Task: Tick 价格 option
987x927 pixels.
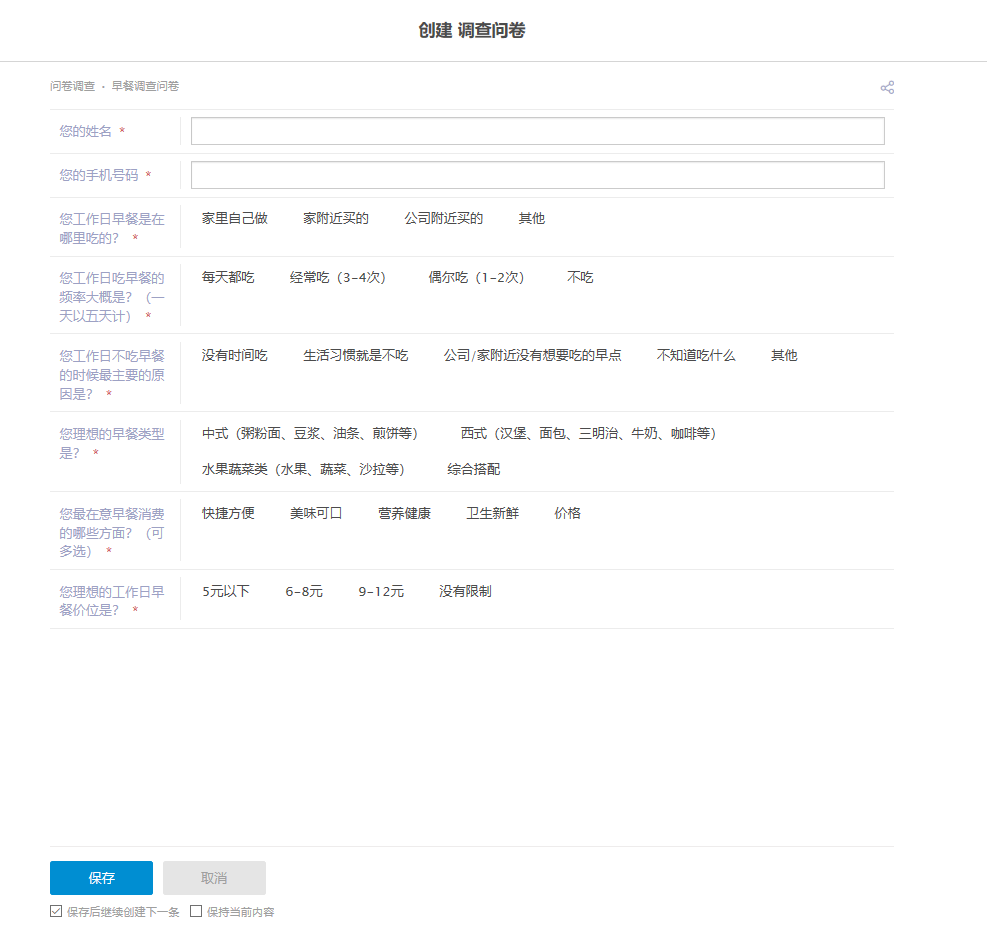Action: [567, 514]
